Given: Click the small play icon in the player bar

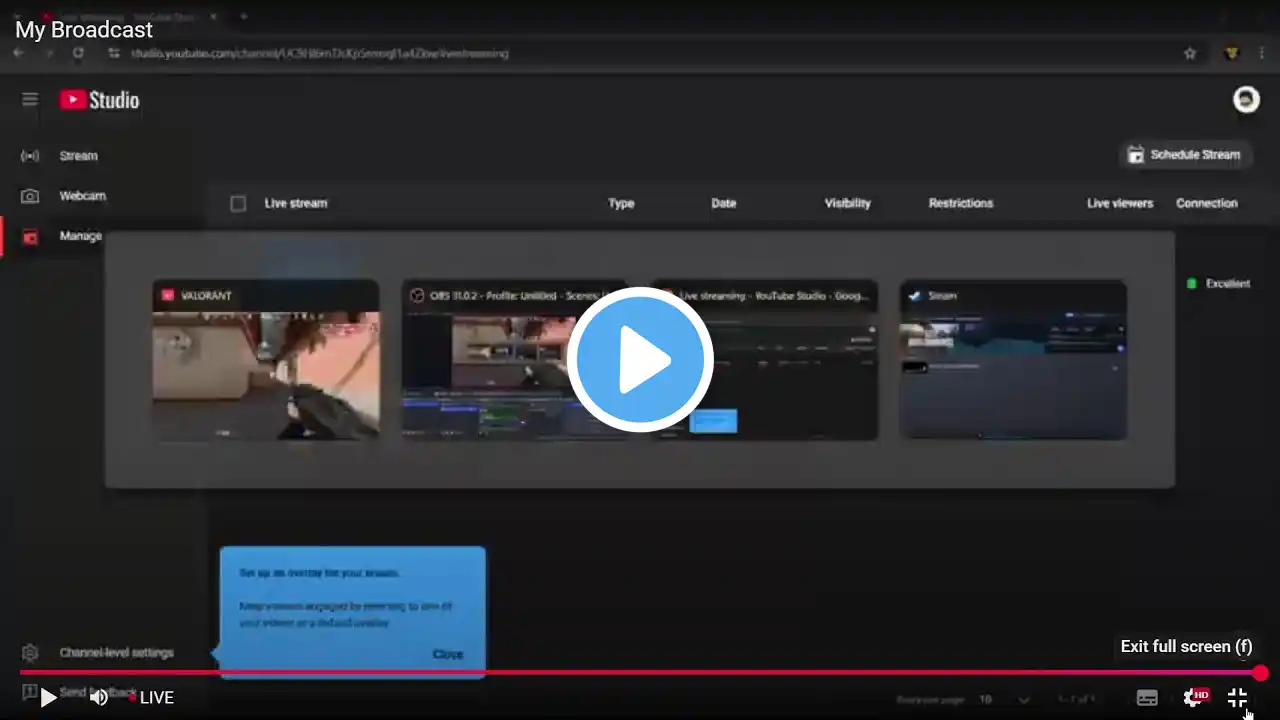Looking at the screenshot, I should pyautogui.click(x=48, y=698).
